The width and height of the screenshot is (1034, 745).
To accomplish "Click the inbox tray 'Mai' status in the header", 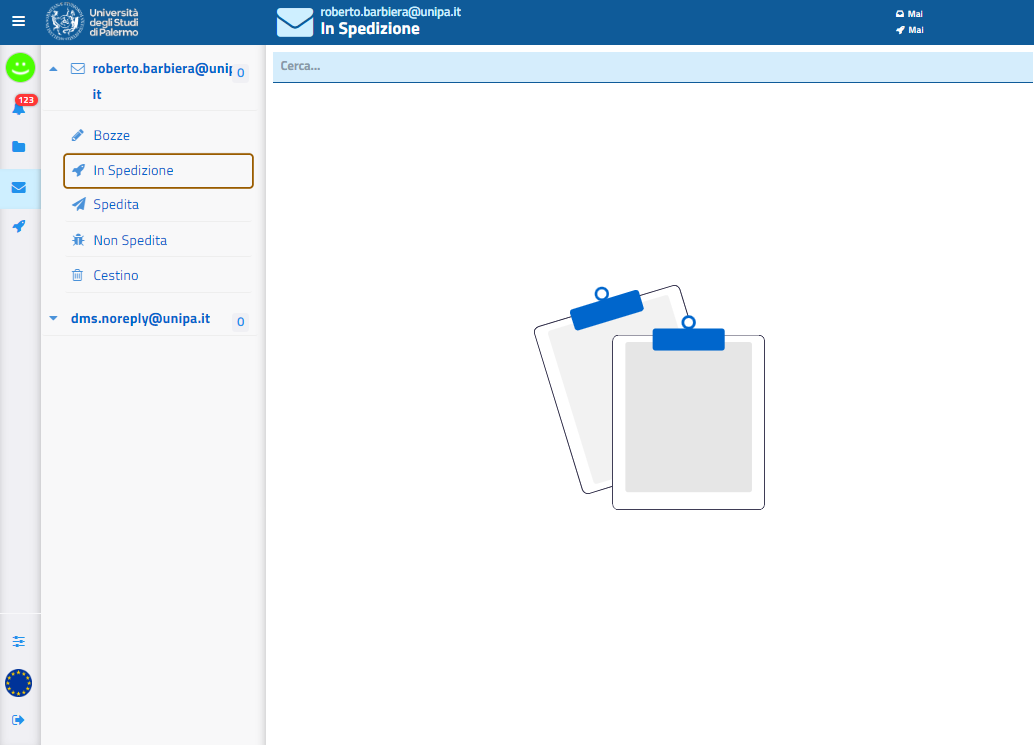I will [909, 14].
